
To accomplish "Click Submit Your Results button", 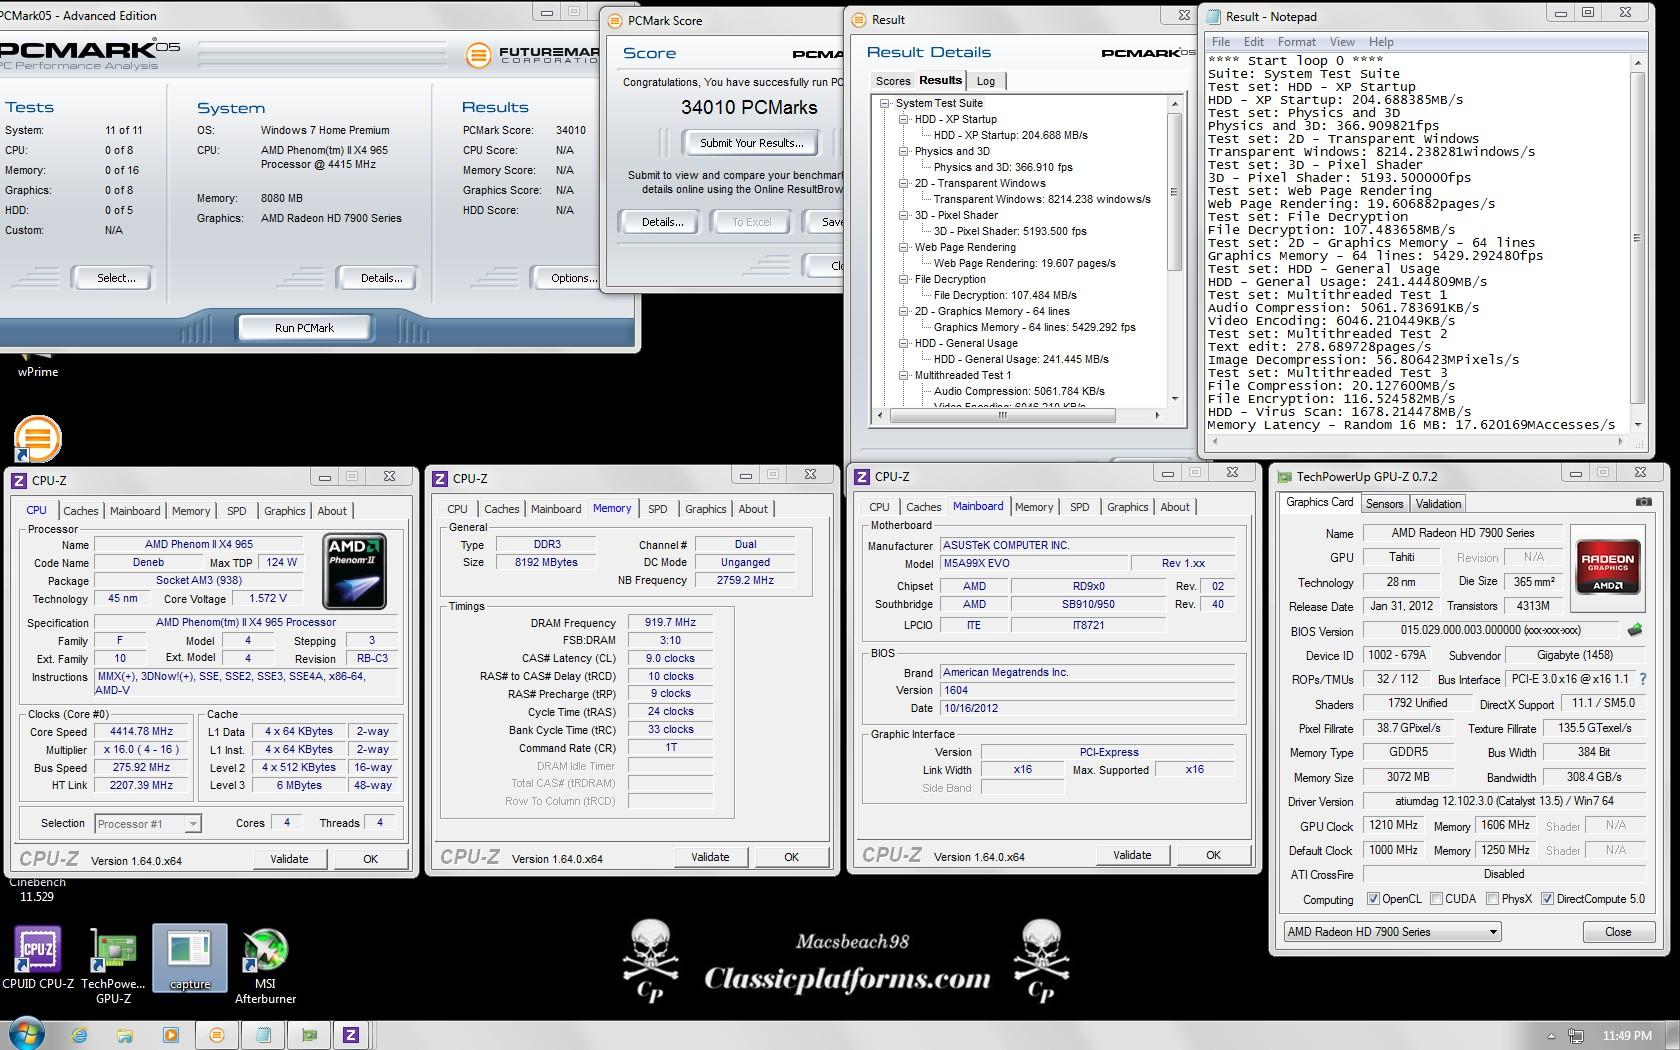I will (751, 143).
